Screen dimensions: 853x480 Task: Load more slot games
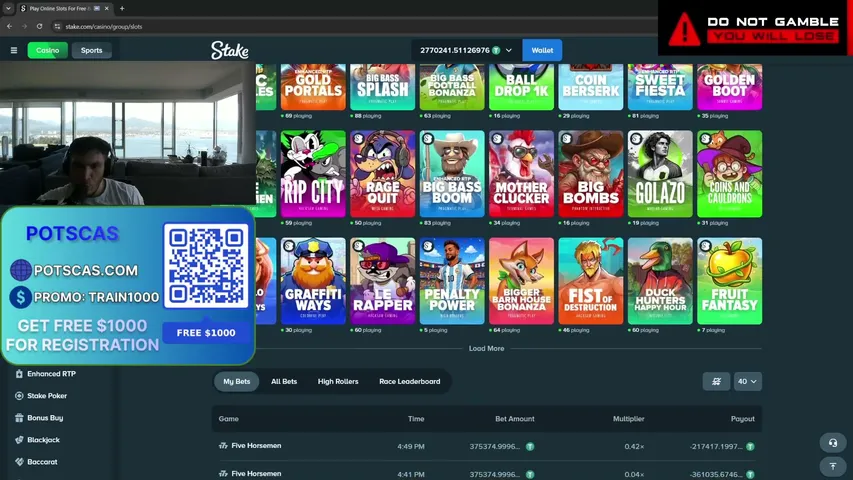(x=486, y=348)
